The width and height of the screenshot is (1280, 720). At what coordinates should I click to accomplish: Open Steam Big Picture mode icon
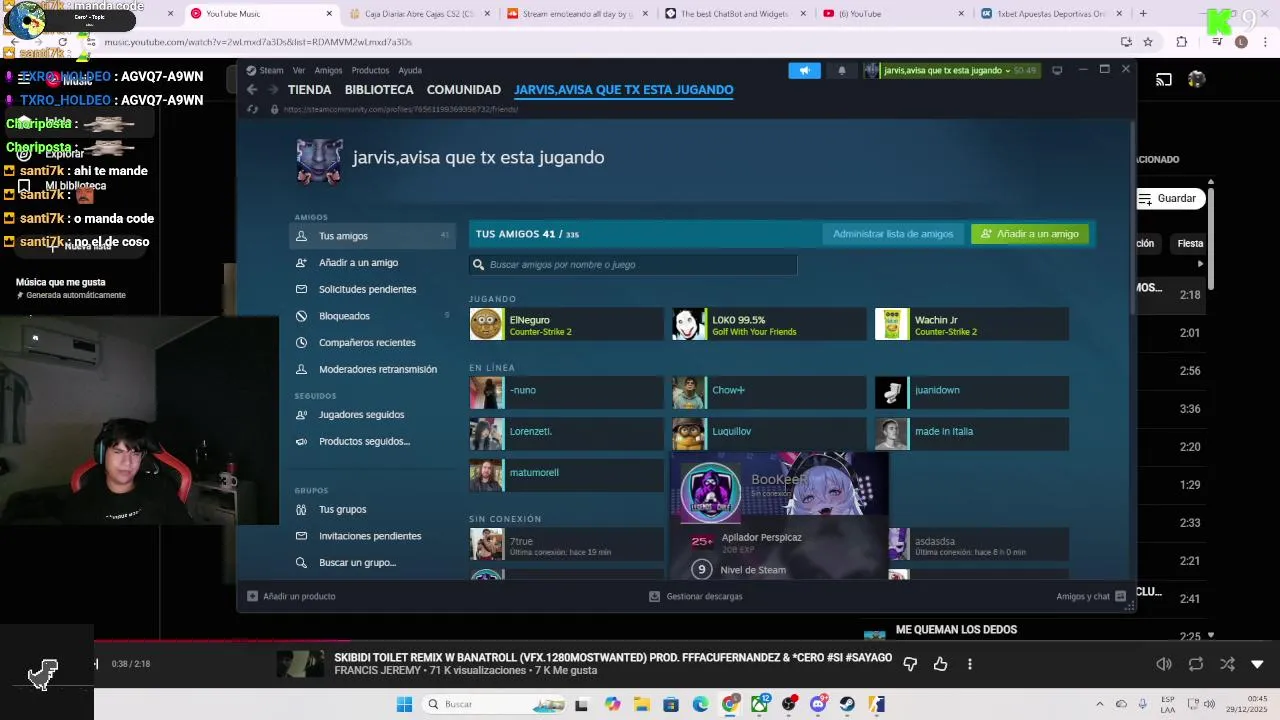[x=1057, y=70]
